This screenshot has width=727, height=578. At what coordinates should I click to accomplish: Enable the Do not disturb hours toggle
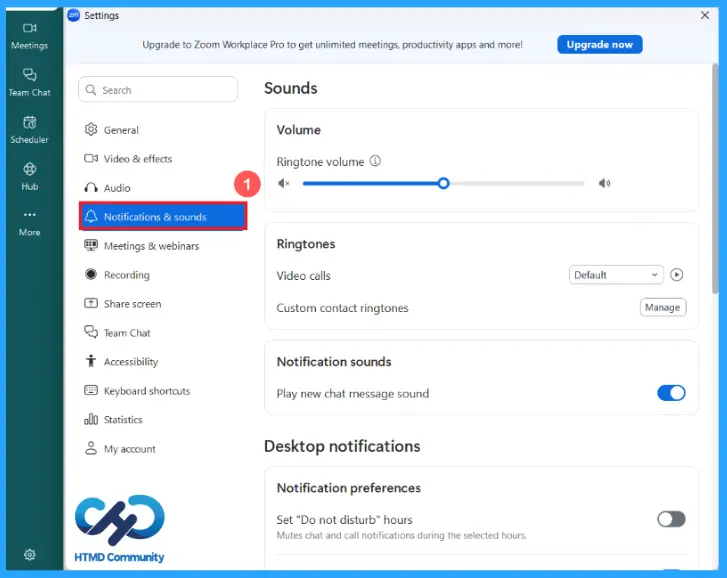671,519
